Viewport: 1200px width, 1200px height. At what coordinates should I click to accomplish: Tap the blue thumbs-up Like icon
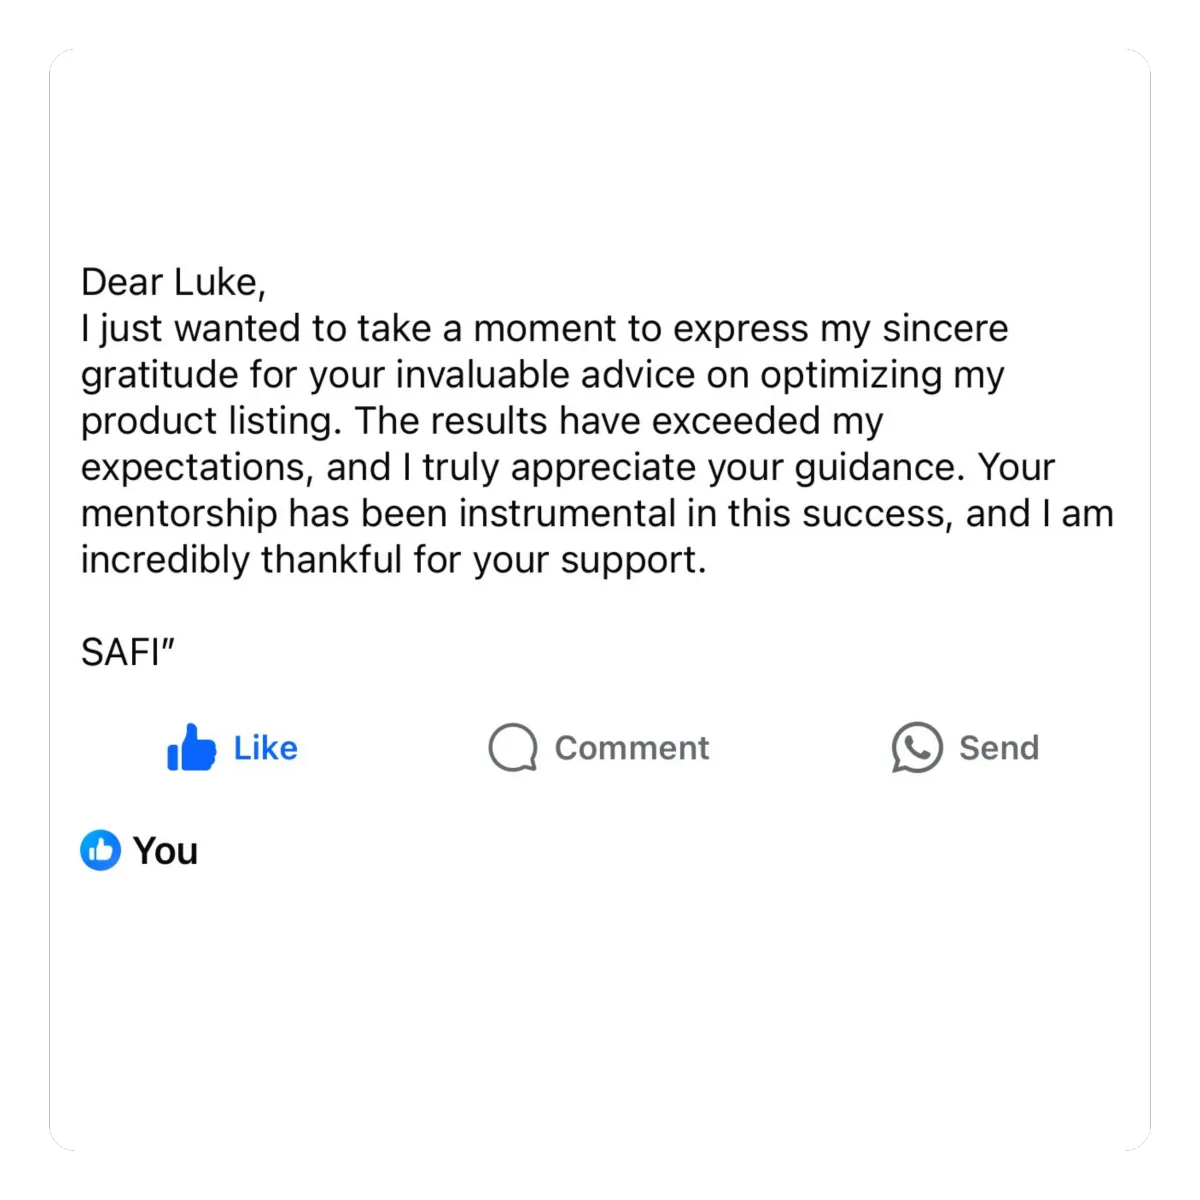coord(191,747)
